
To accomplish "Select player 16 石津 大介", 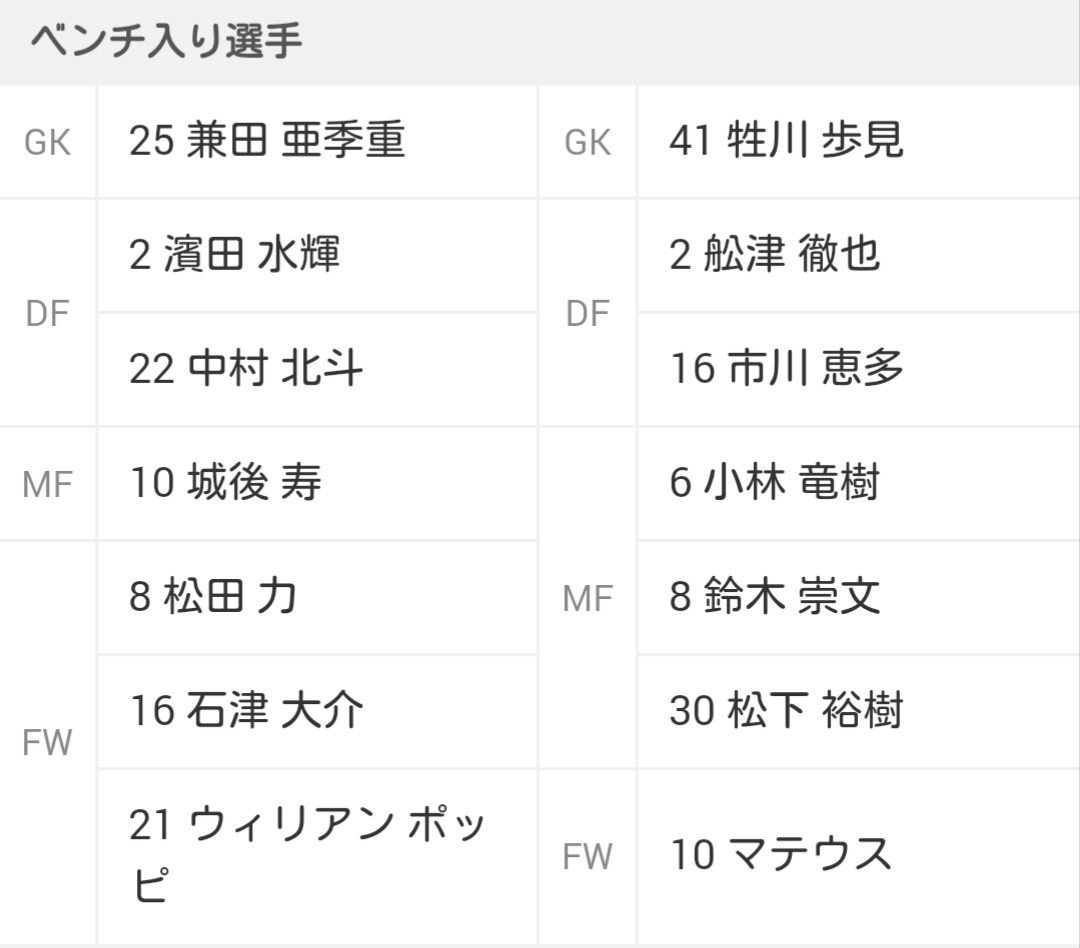I will [x=317, y=712].
